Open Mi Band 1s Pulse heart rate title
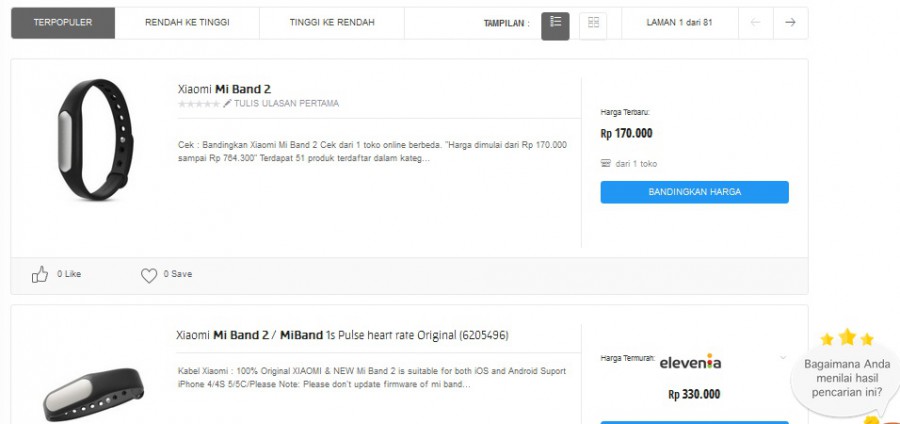This screenshot has height=424, width=900. pos(342,335)
